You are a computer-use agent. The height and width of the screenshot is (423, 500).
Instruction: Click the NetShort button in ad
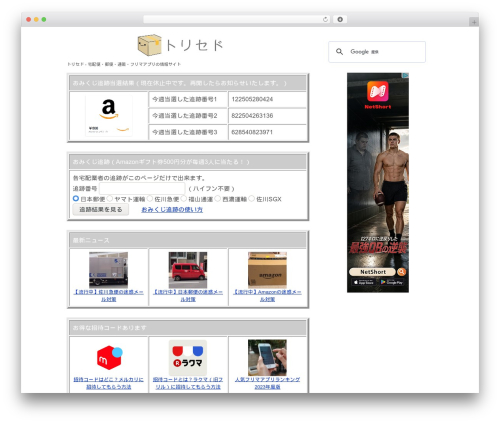373,272
